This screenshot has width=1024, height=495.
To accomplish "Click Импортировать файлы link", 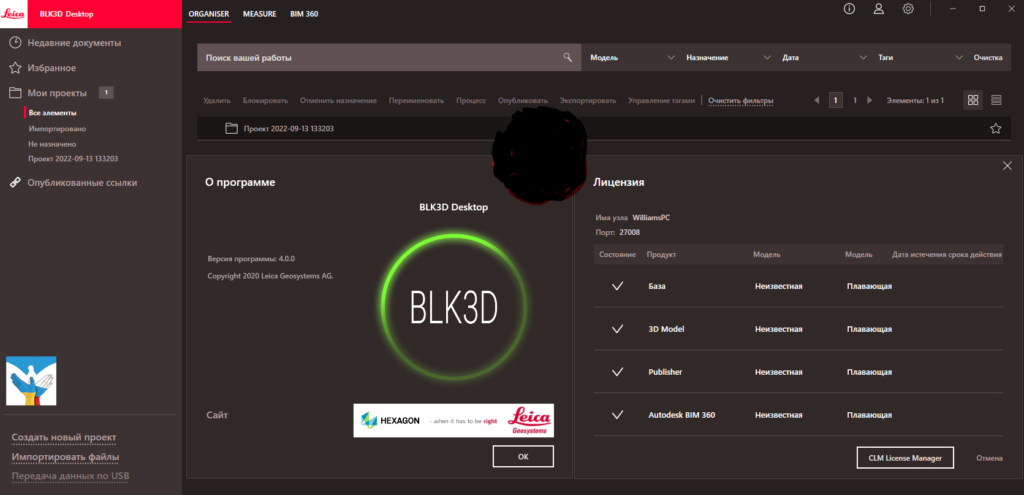I will pyautogui.click(x=65, y=456).
